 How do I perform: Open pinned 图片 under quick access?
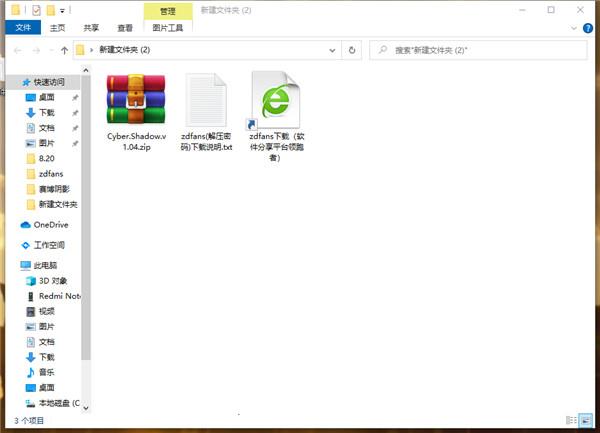[47, 143]
